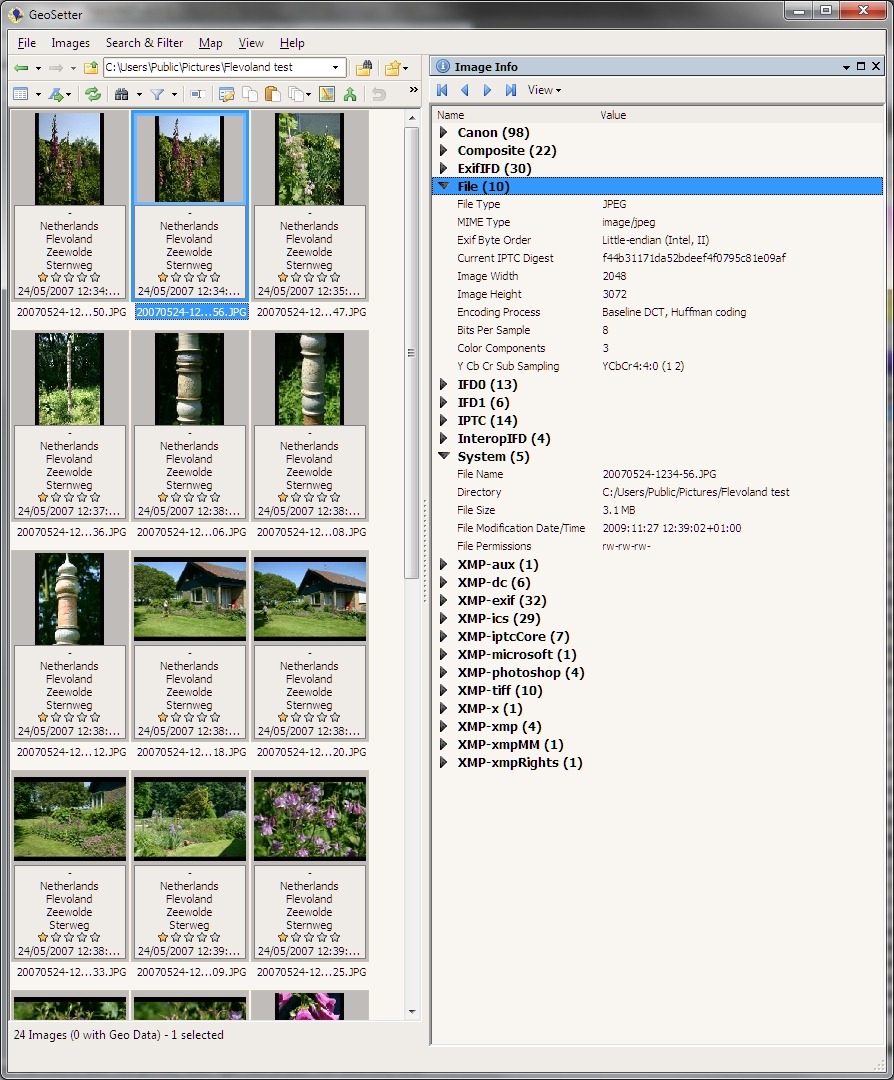Open the Search & Filter menu
The height and width of the screenshot is (1080, 894).
coord(144,43)
